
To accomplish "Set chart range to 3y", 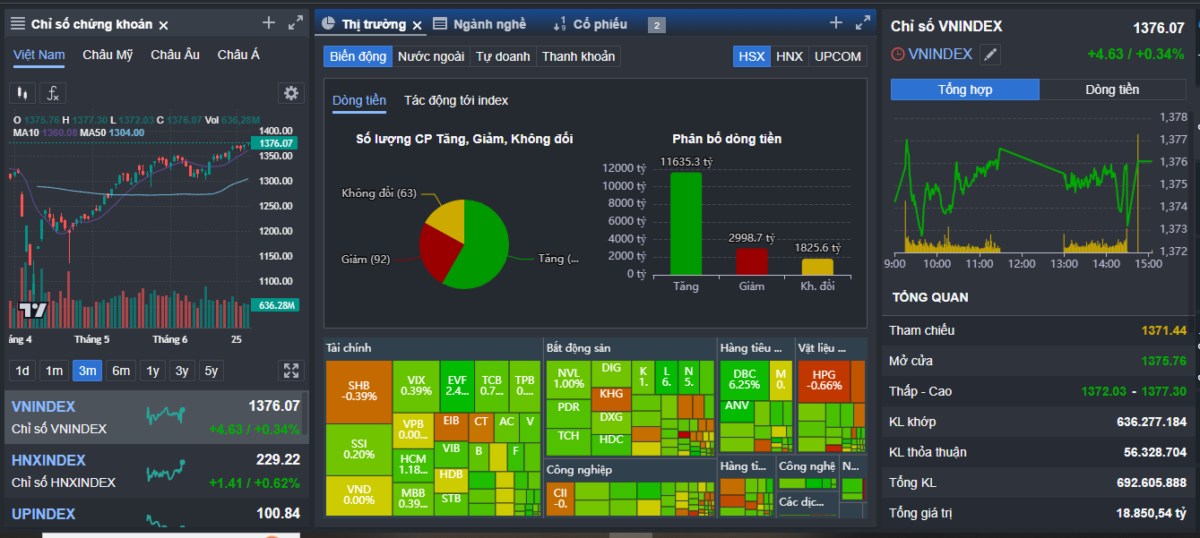I will tap(182, 370).
